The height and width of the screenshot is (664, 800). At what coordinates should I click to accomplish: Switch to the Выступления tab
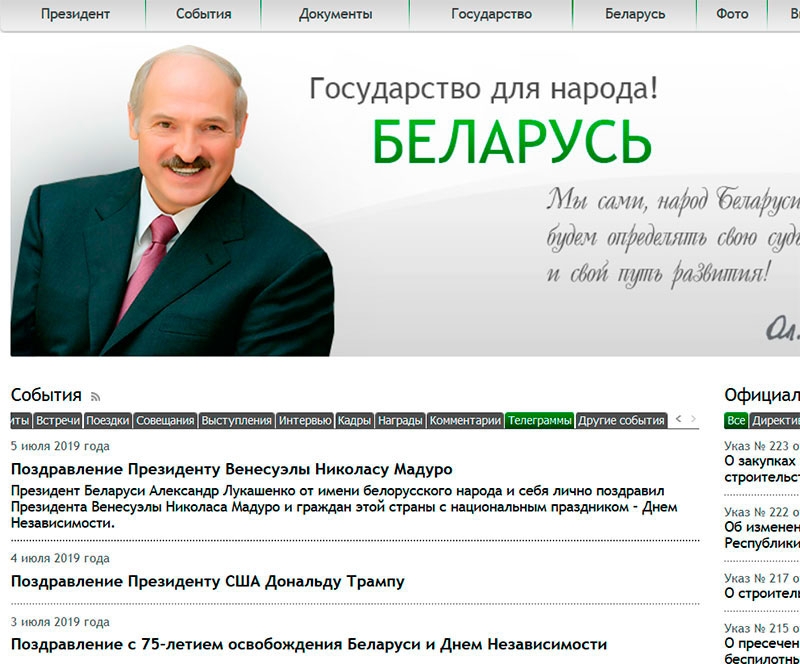[x=236, y=421]
